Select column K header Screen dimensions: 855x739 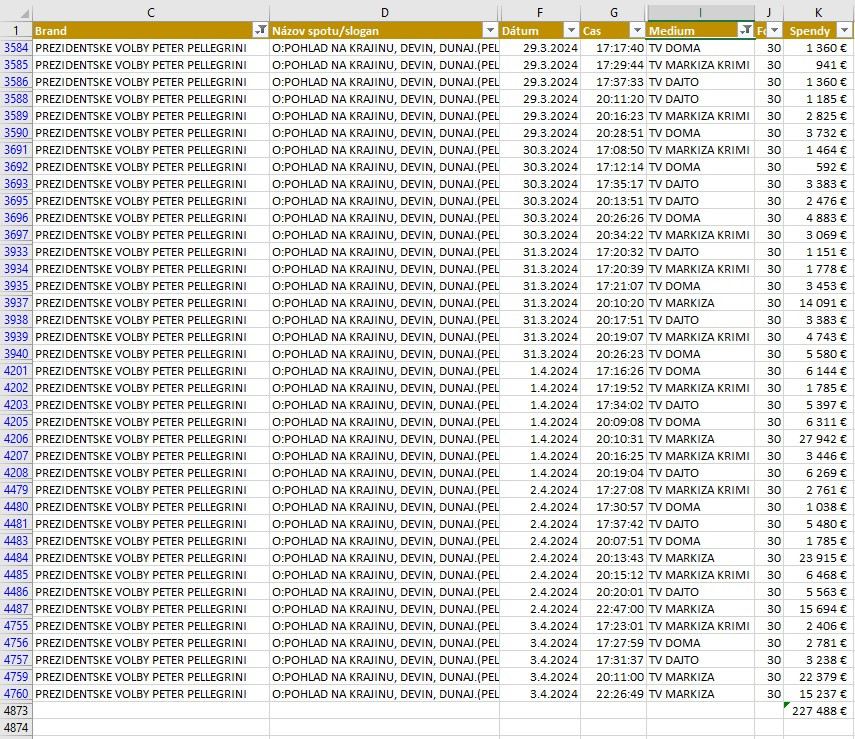pos(818,11)
